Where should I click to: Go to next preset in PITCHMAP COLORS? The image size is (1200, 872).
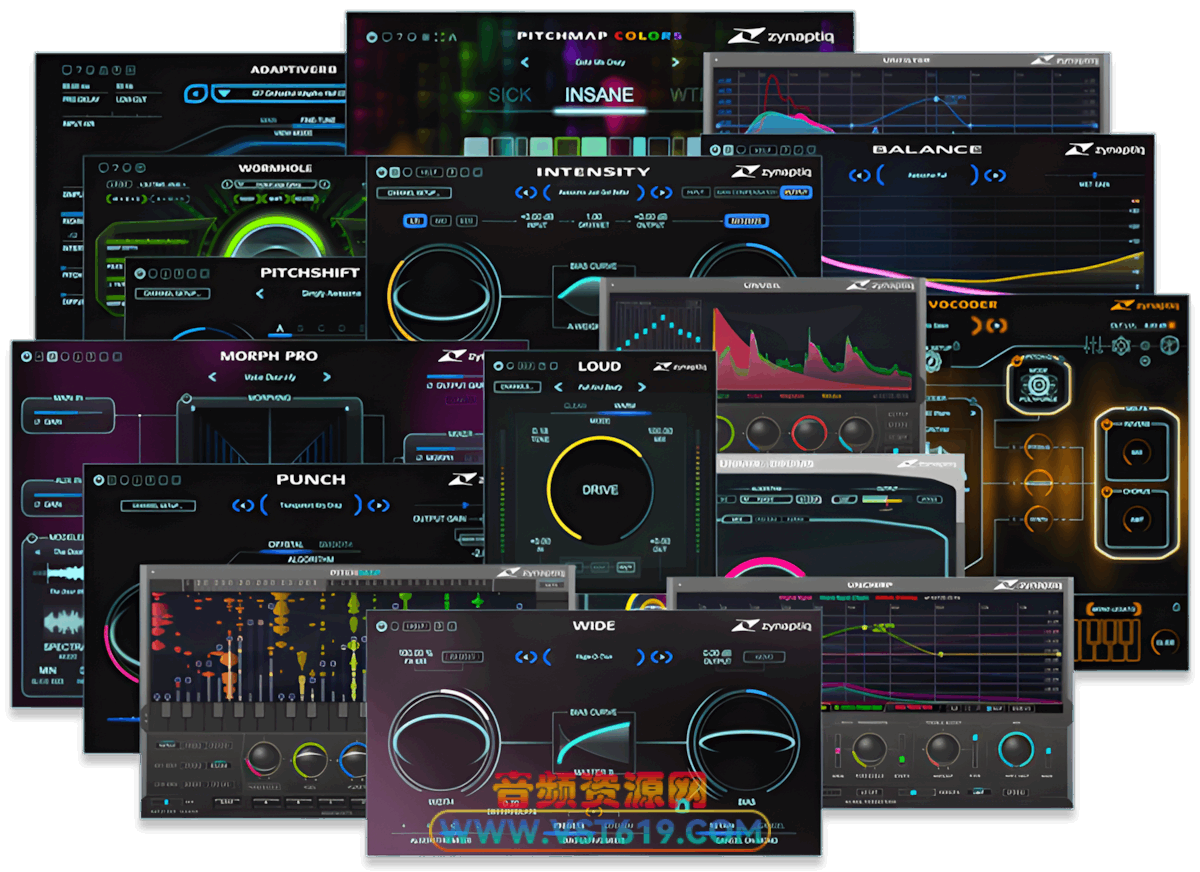click(675, 62)
